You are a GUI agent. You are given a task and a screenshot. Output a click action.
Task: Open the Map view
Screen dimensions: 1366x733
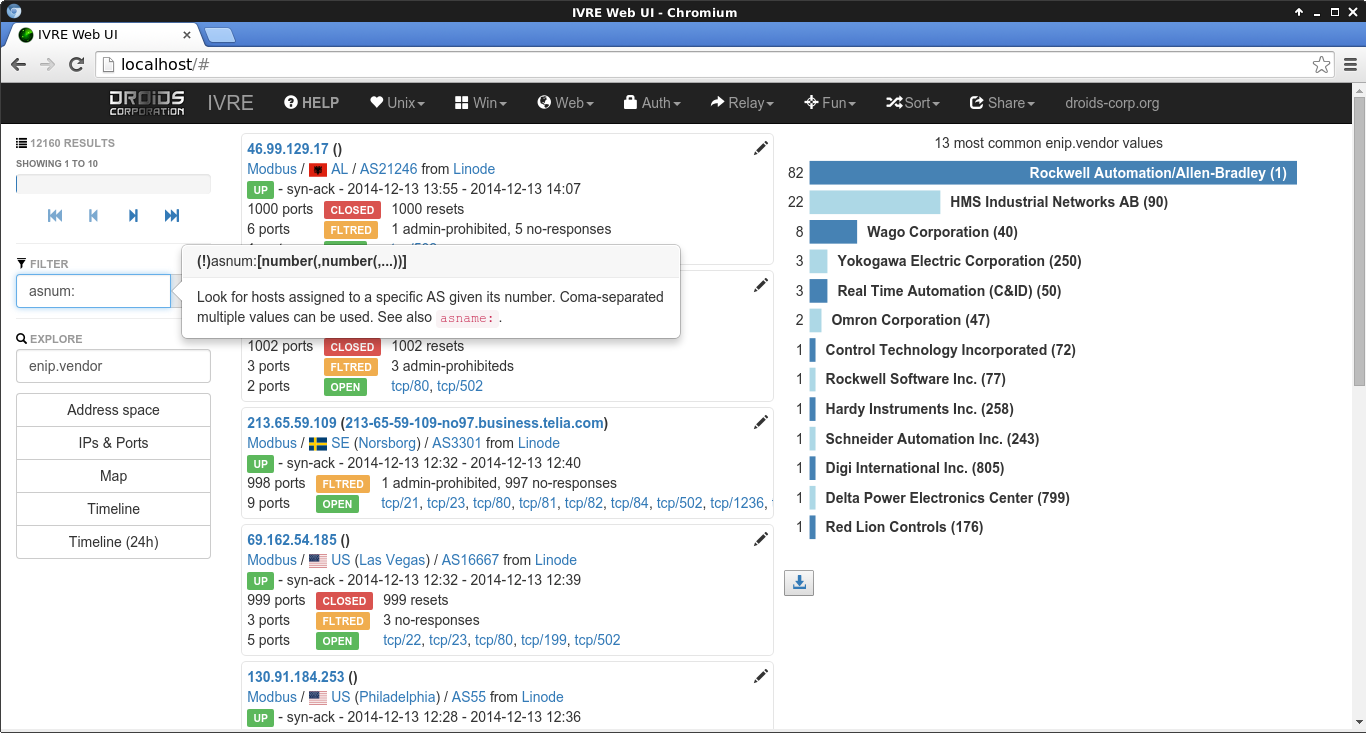[x=113, y=476]
